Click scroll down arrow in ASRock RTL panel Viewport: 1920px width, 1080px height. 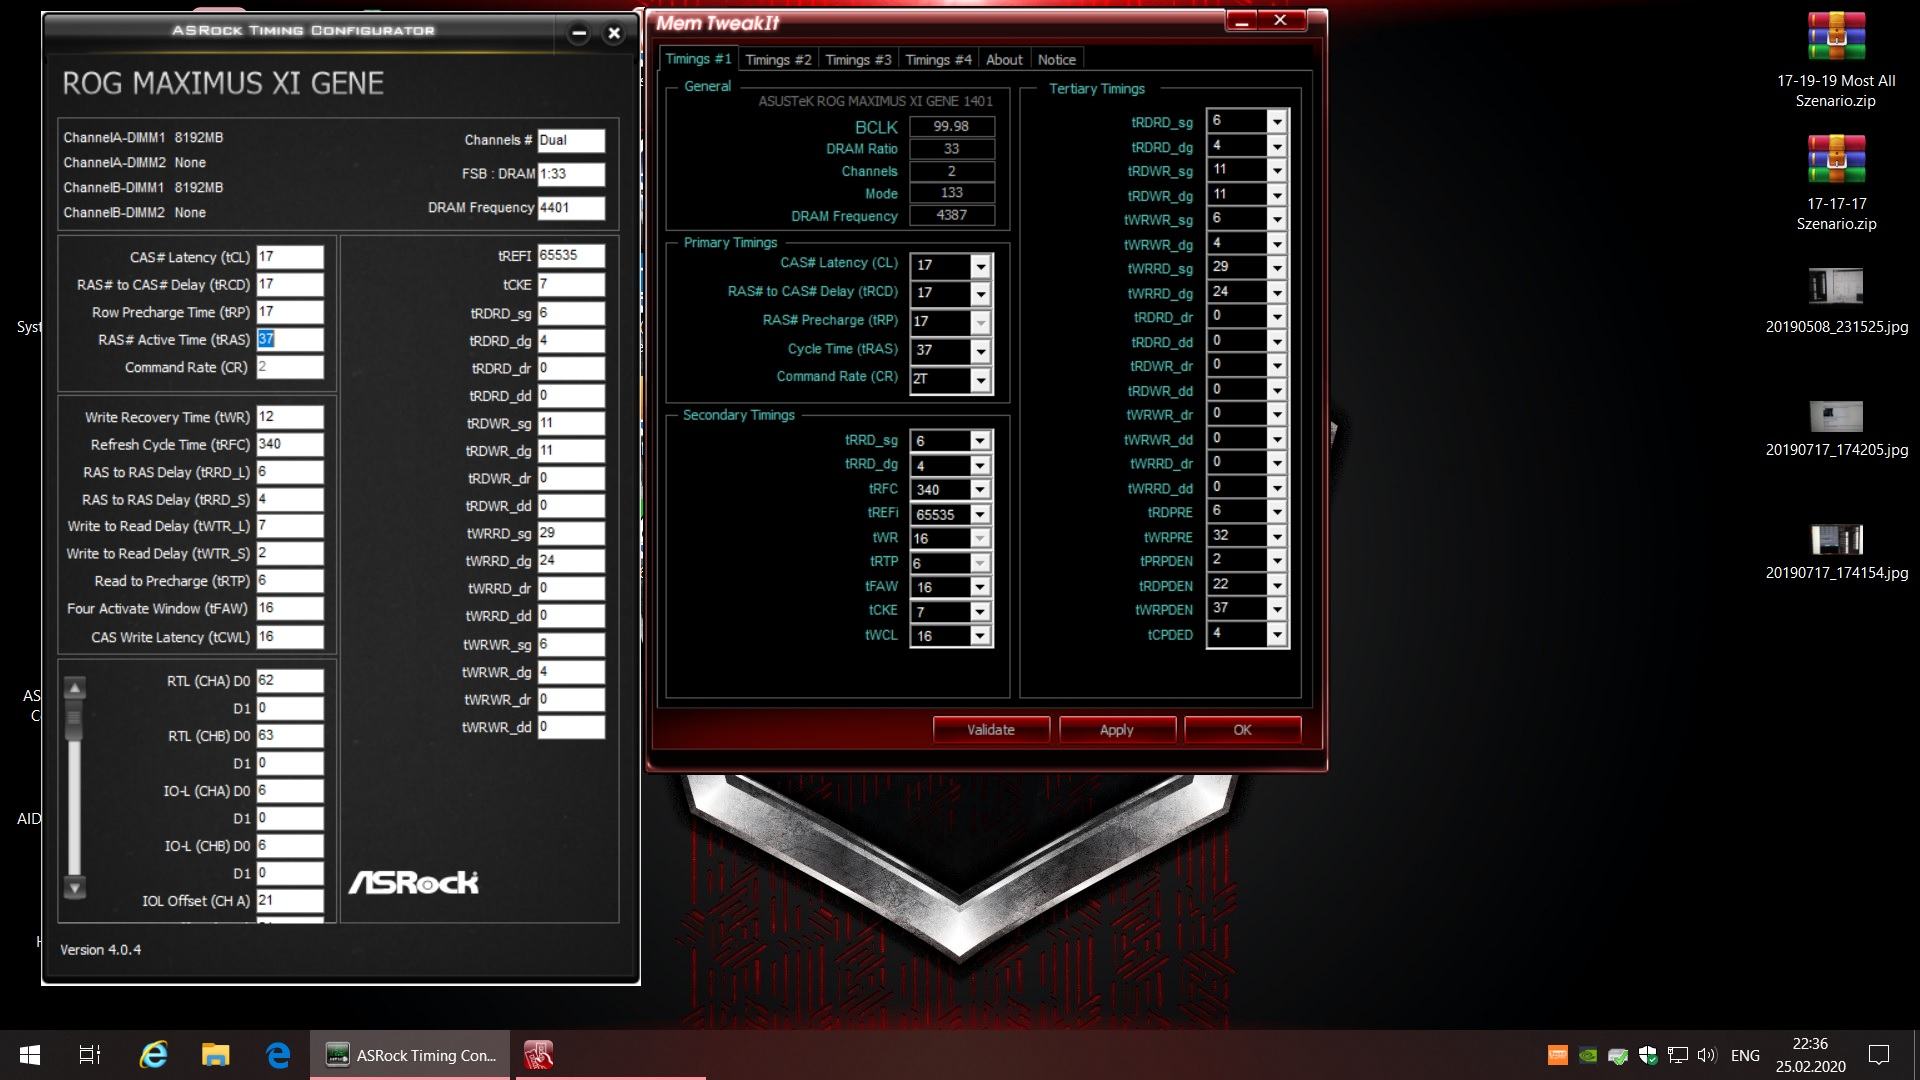pyautogui.click(x=74, y=887)
